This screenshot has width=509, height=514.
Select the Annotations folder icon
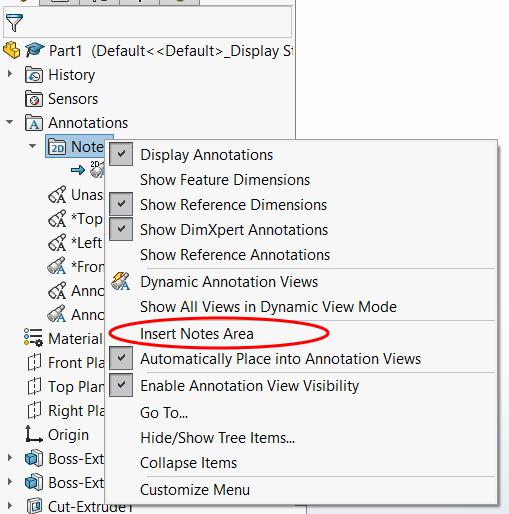coord(34,123)
